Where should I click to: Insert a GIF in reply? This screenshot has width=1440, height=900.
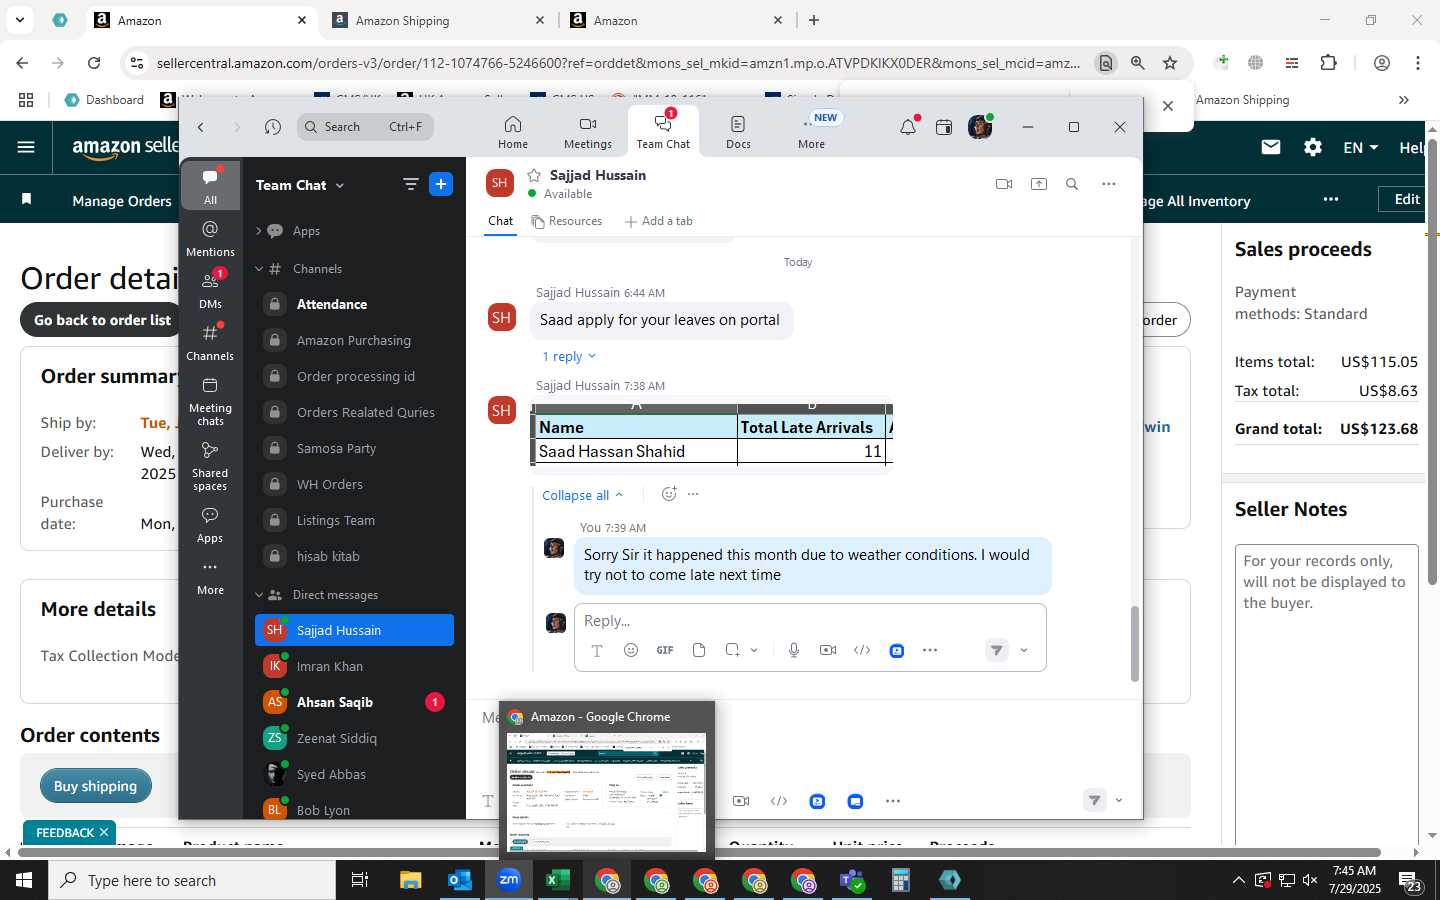tap(665, 650)
